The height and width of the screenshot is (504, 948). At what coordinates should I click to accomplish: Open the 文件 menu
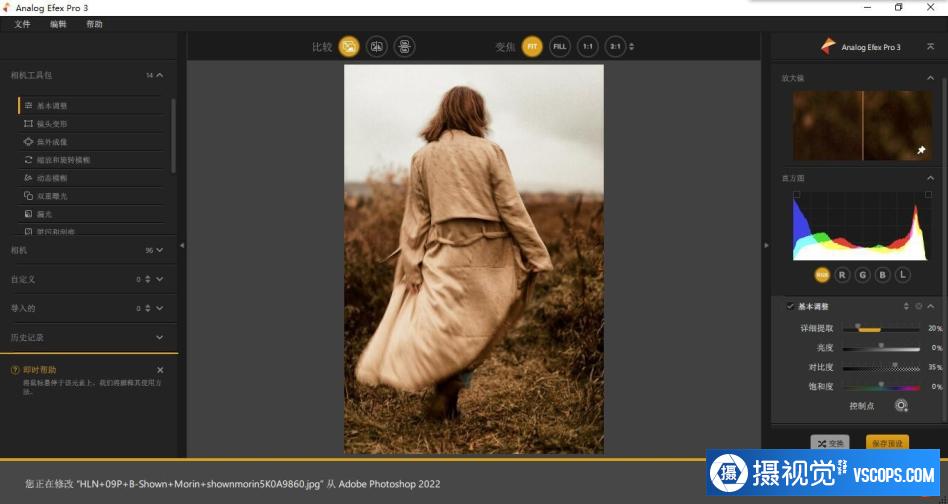pyautogui.click(x=22, y=24)
